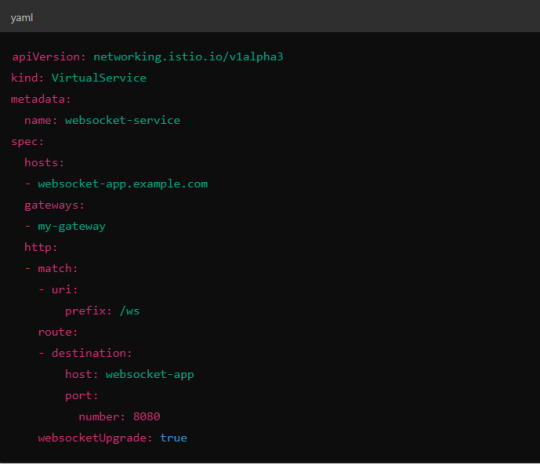The height and width of the screenshot is (465, 540).
Task: Select the true value
Action: tap(174, 438)
